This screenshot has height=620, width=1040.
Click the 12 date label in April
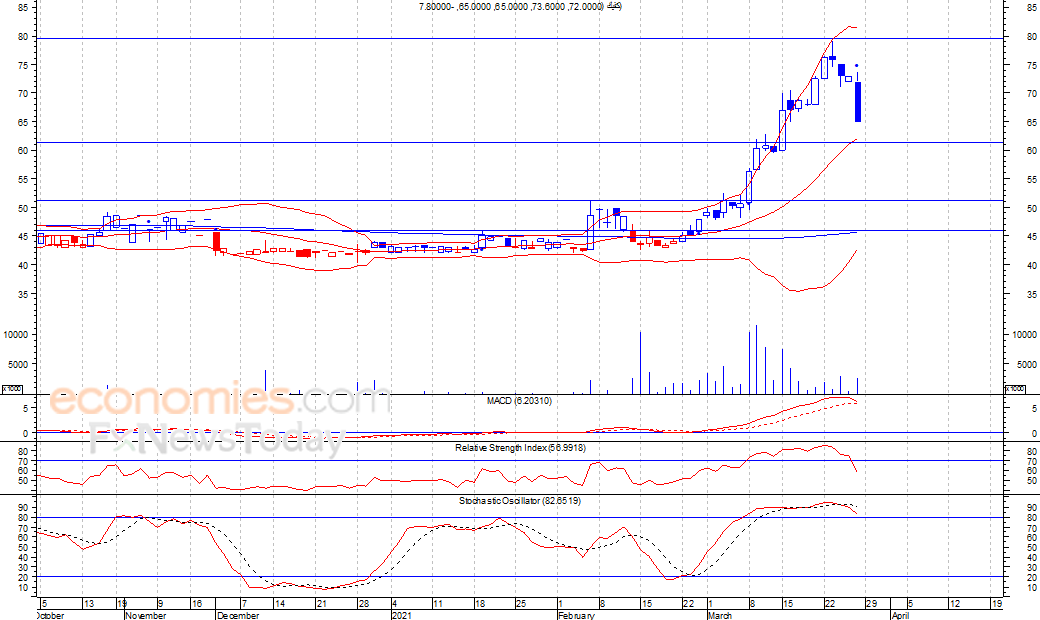point(955,604)
